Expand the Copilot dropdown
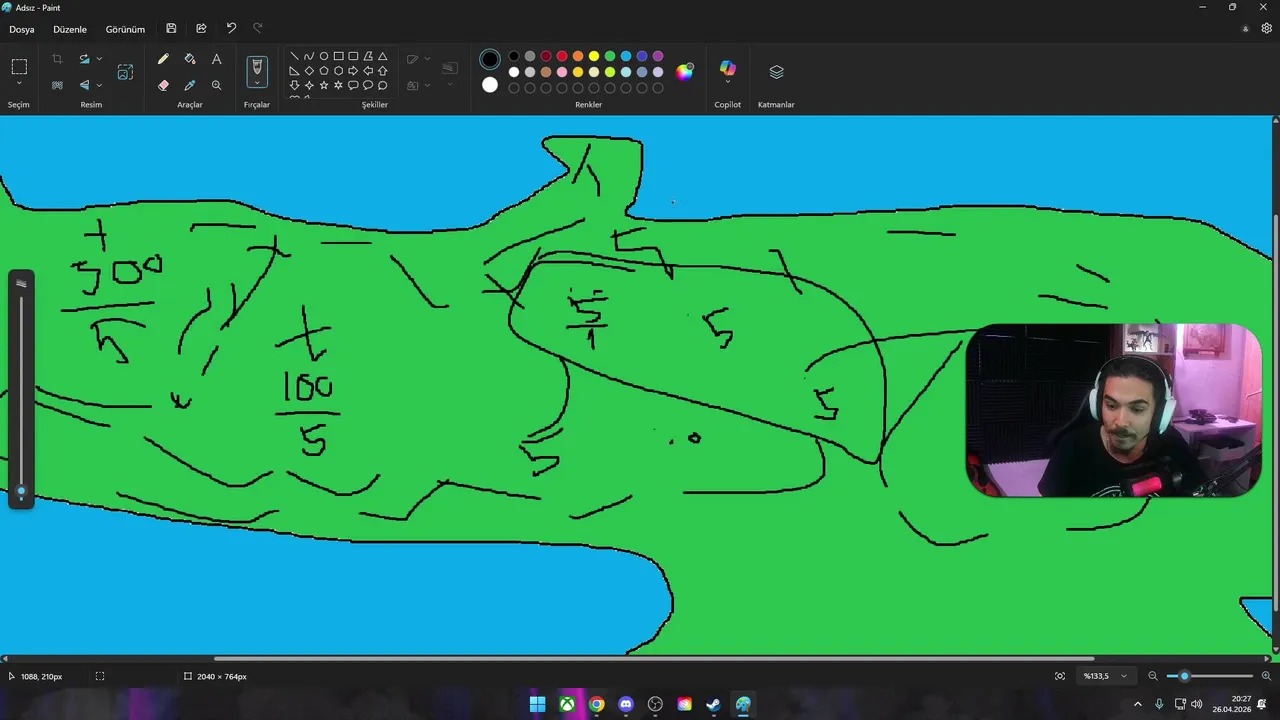 (x=728, y=82)
